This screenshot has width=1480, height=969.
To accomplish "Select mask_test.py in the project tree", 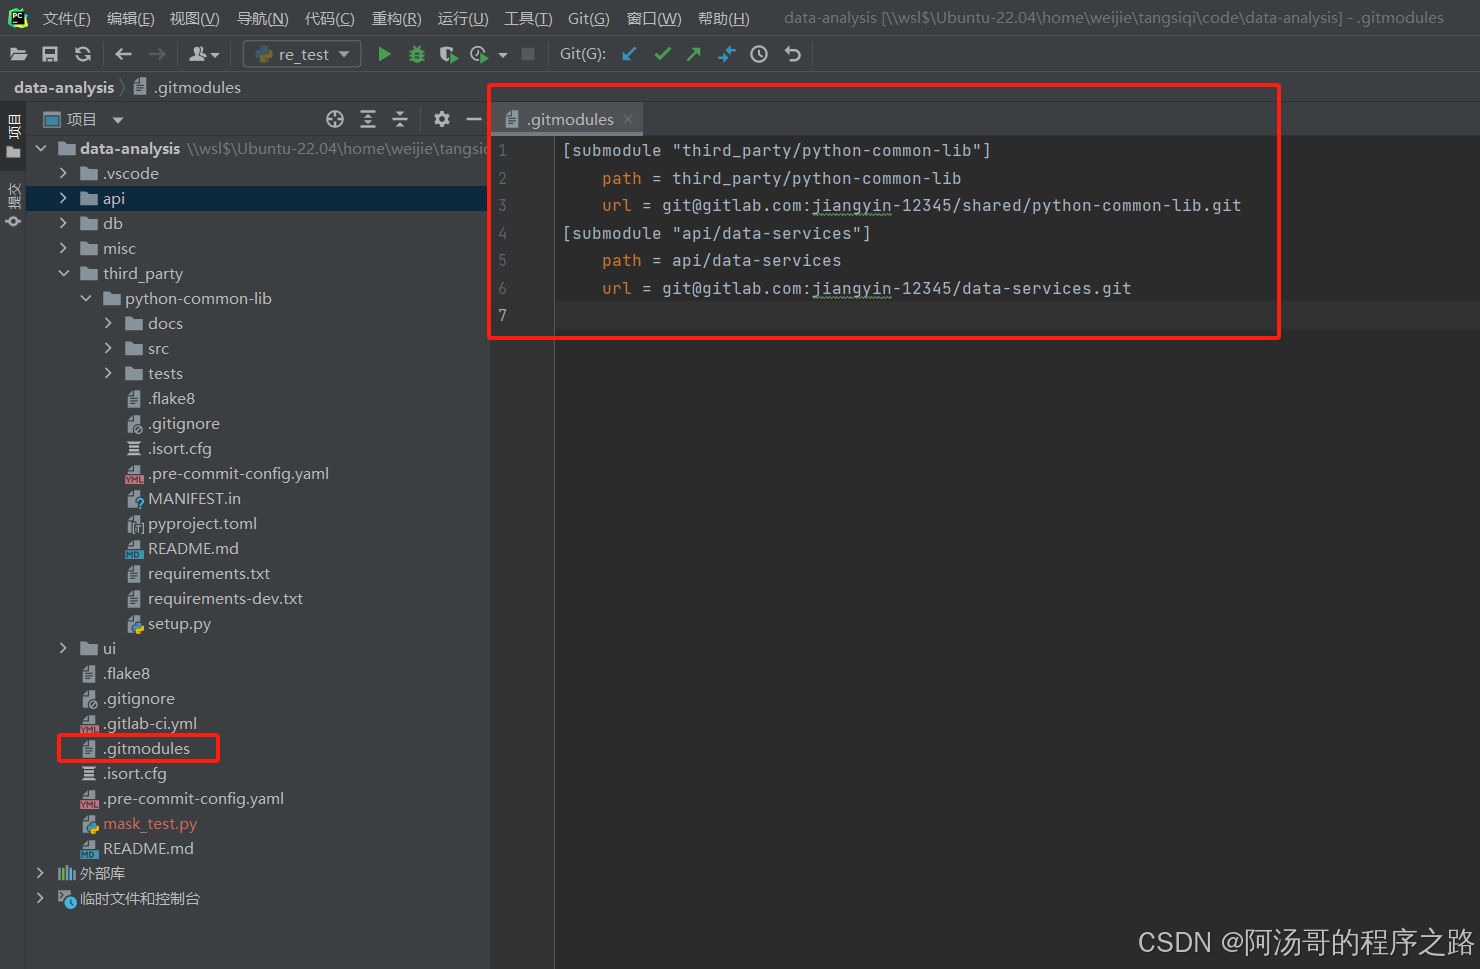I will point(150,823).
